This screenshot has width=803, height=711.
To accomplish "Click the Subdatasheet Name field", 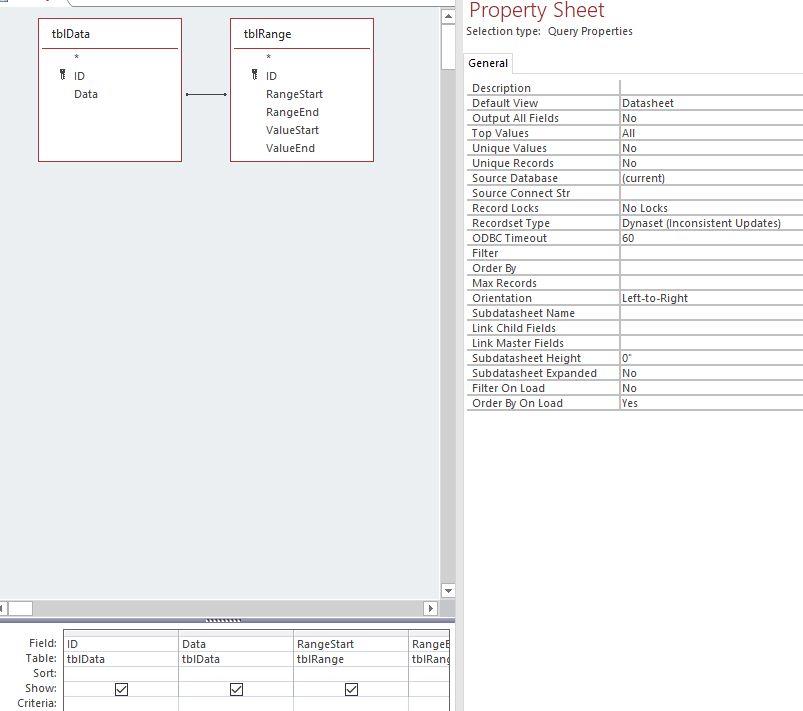I will (x=711, y=313).
